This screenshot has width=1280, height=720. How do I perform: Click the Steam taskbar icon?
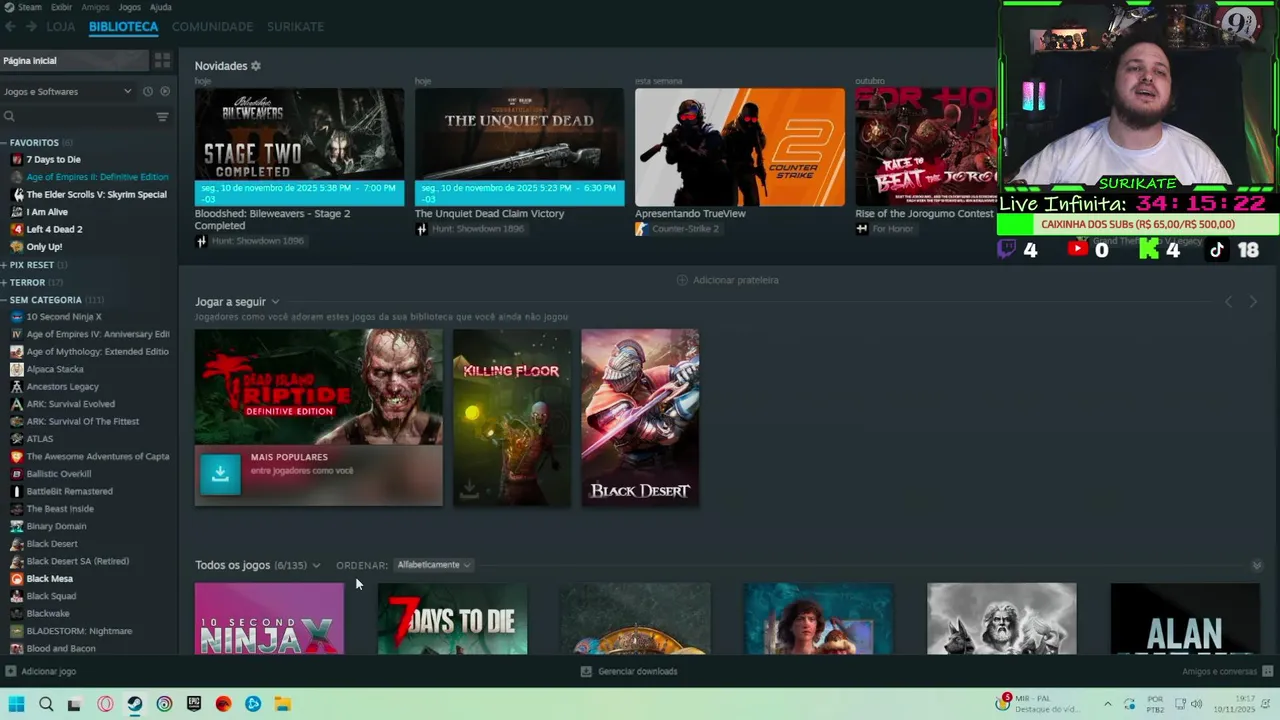point(135,704)
